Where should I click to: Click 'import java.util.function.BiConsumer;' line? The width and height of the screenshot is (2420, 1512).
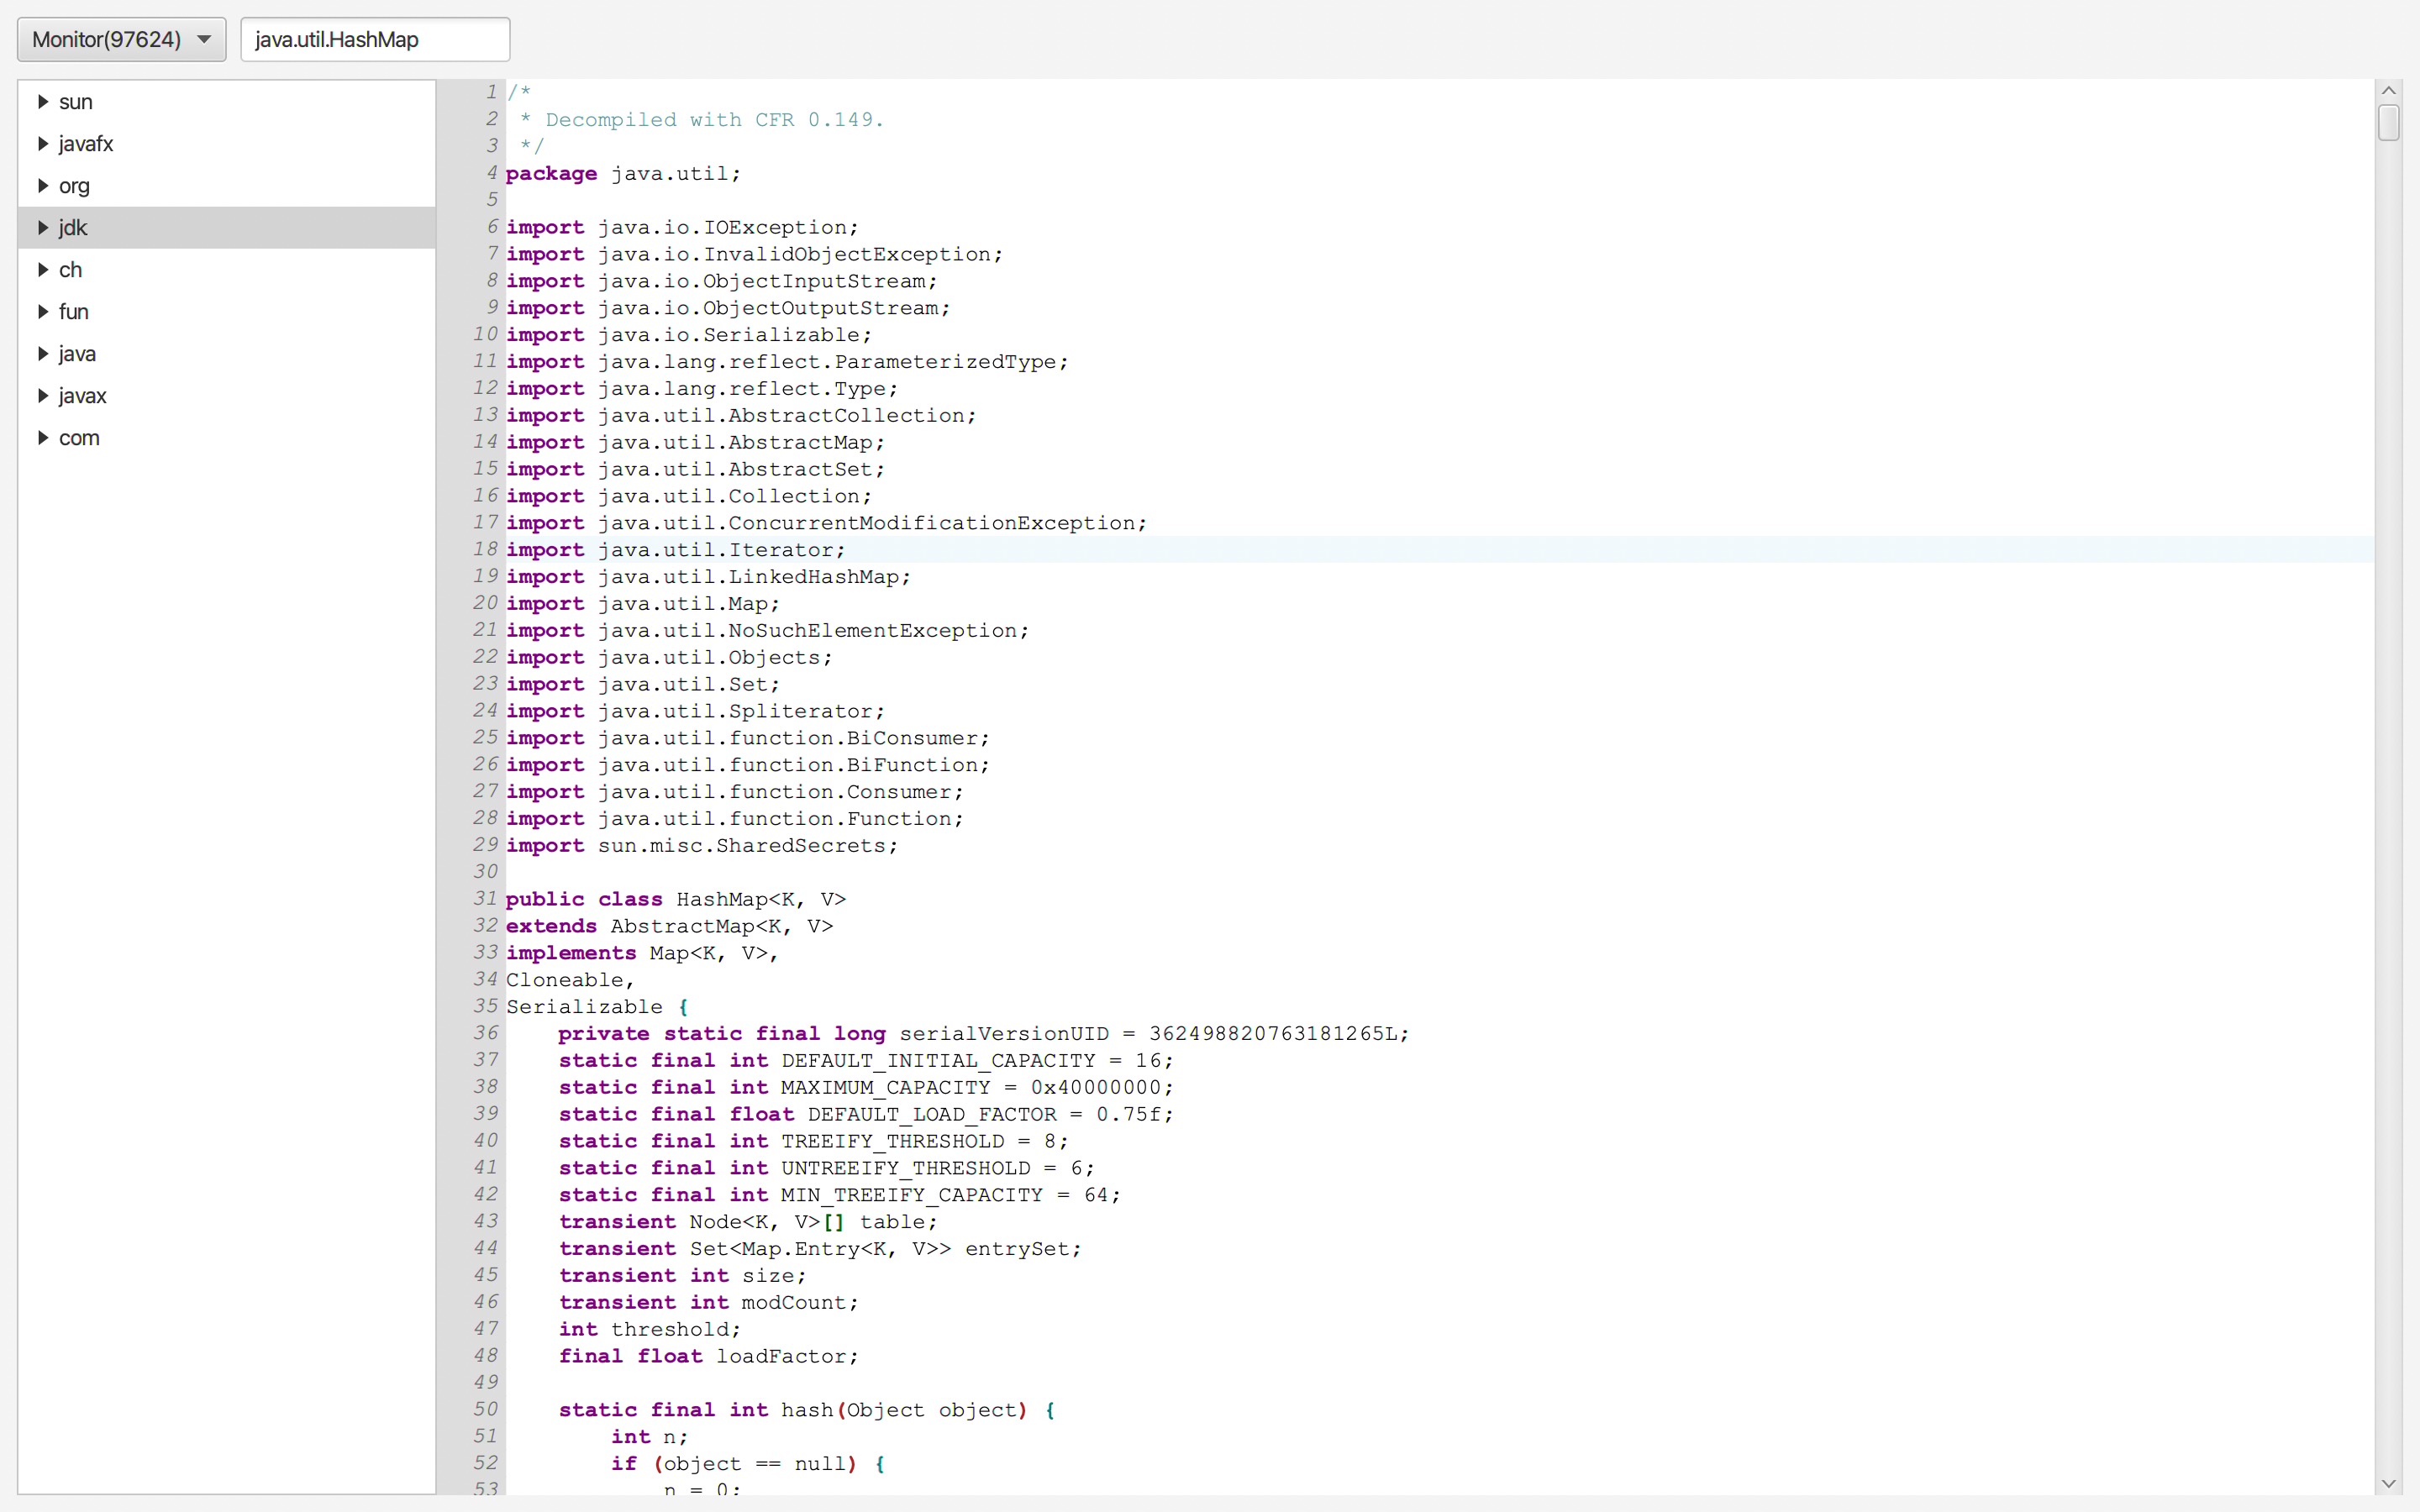[748, 738]
